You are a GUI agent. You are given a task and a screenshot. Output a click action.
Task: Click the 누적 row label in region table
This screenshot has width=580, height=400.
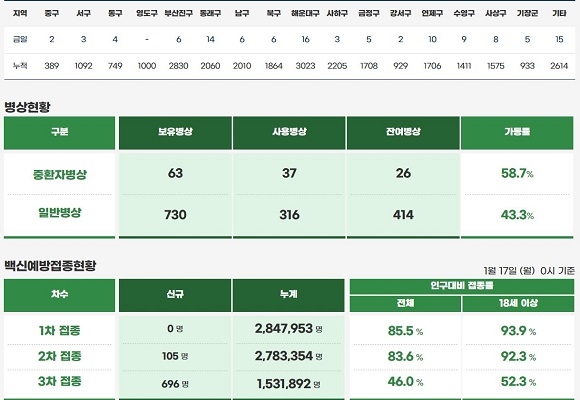click(20, 66)
